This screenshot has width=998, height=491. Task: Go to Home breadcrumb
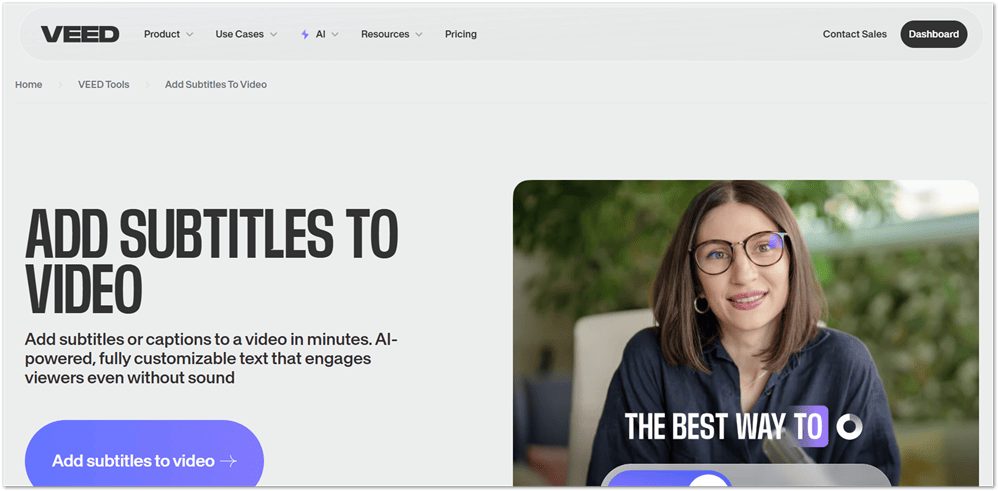point(29,84)
